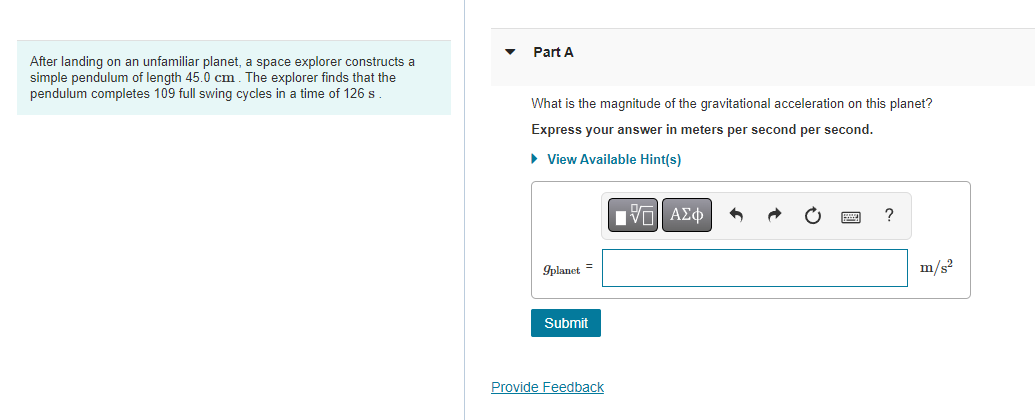Click the Express your answer instruction text
The image size is (1035, 420).
coord(702,130)
